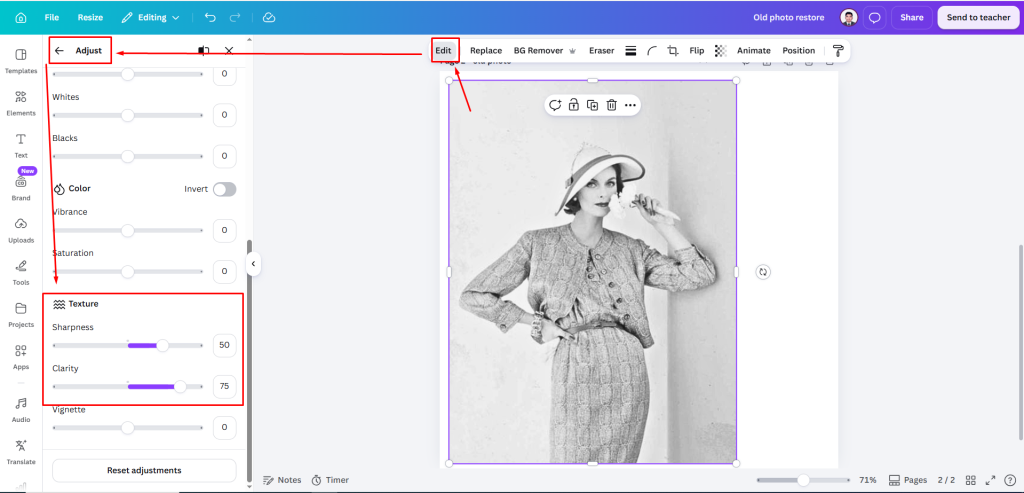The height and width of the screenshot is (493, 1024).
Task: Click the 'Old photo restore' title
Action: tap(788, 18)
